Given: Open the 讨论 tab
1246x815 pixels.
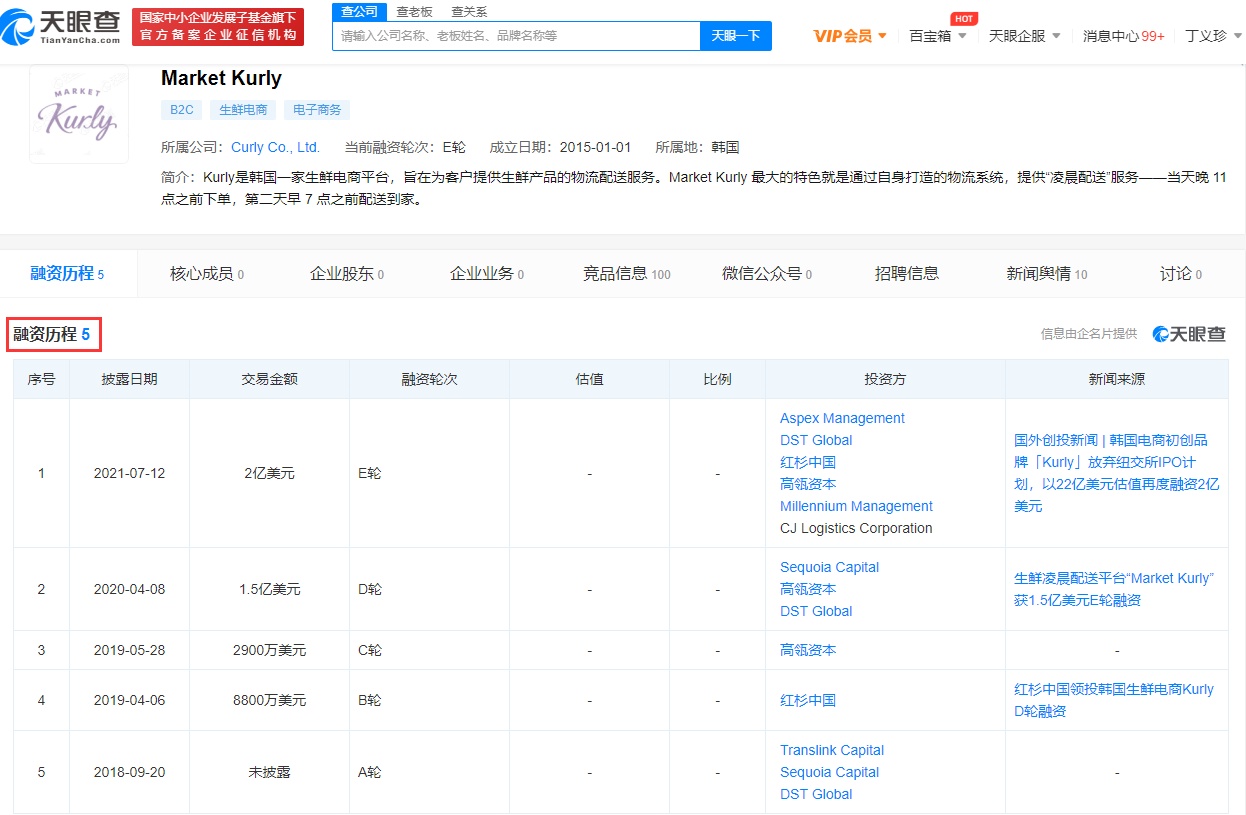Looking at the screenshot, I should (1181, 274).
